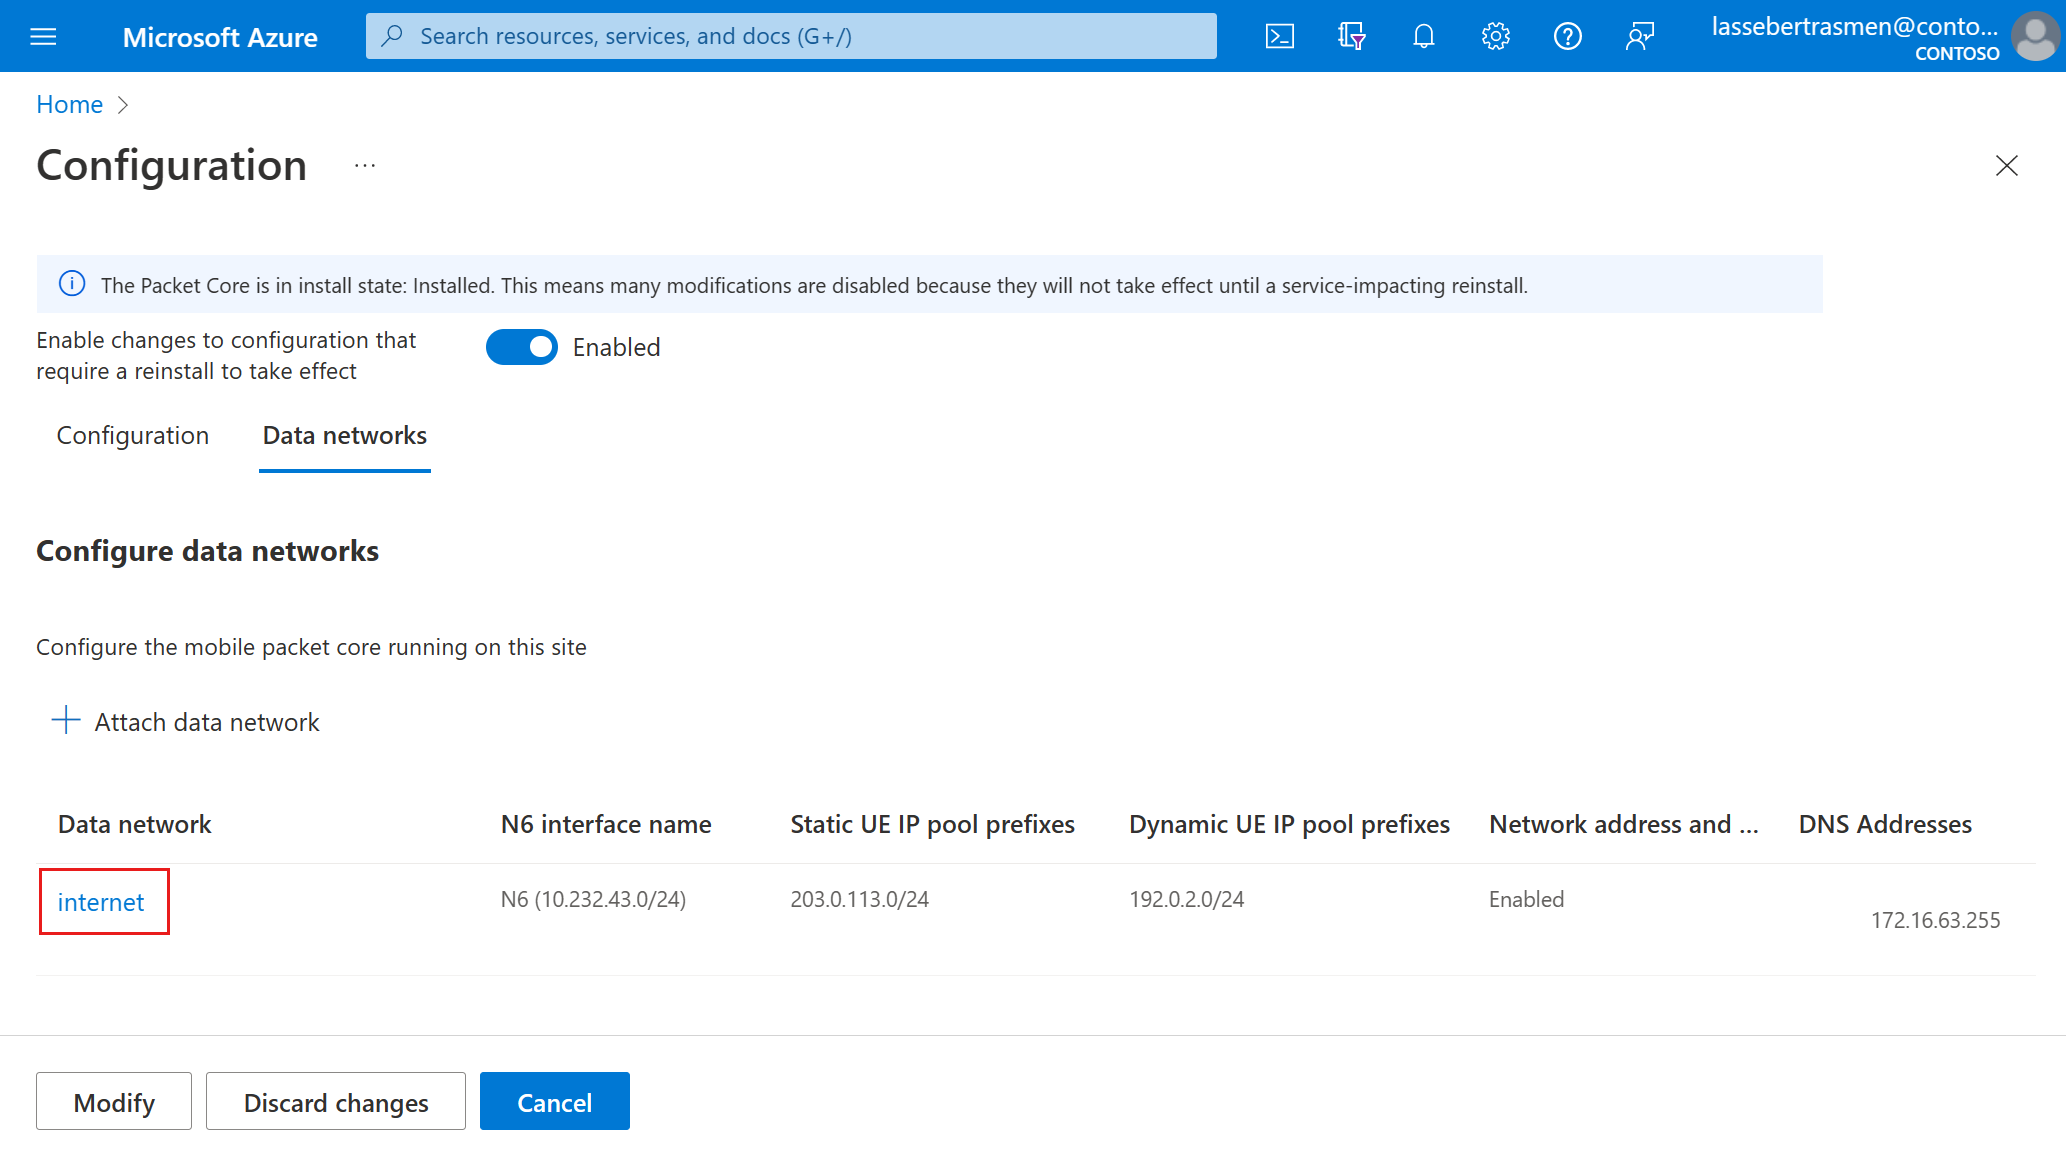Click the portal menu hamburger icon
The height and width of the screenshot is (1152, 2066).
click(x=43, y=35)
